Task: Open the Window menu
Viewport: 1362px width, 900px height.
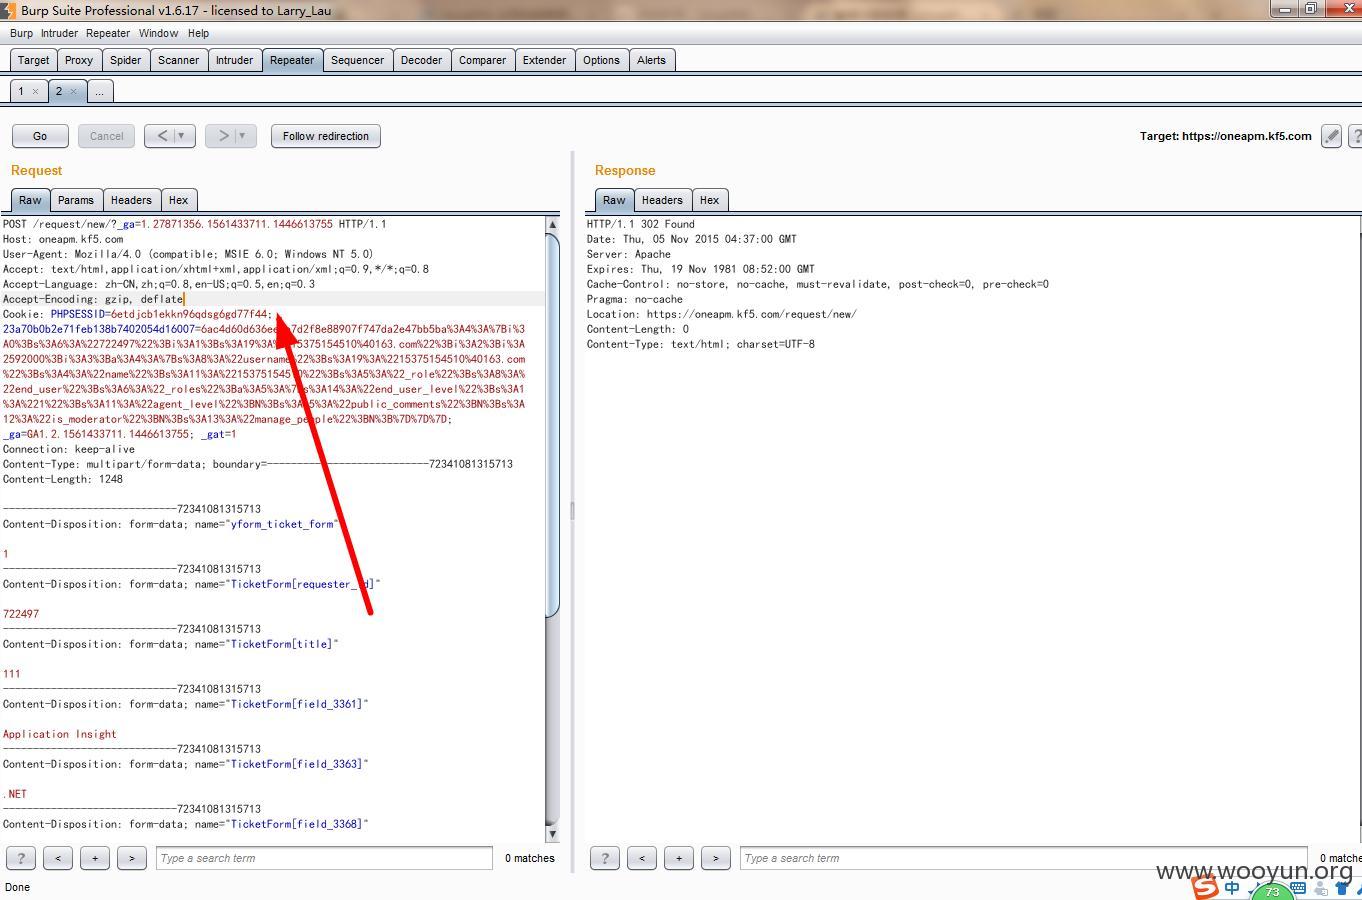Action: click(158, 33)
